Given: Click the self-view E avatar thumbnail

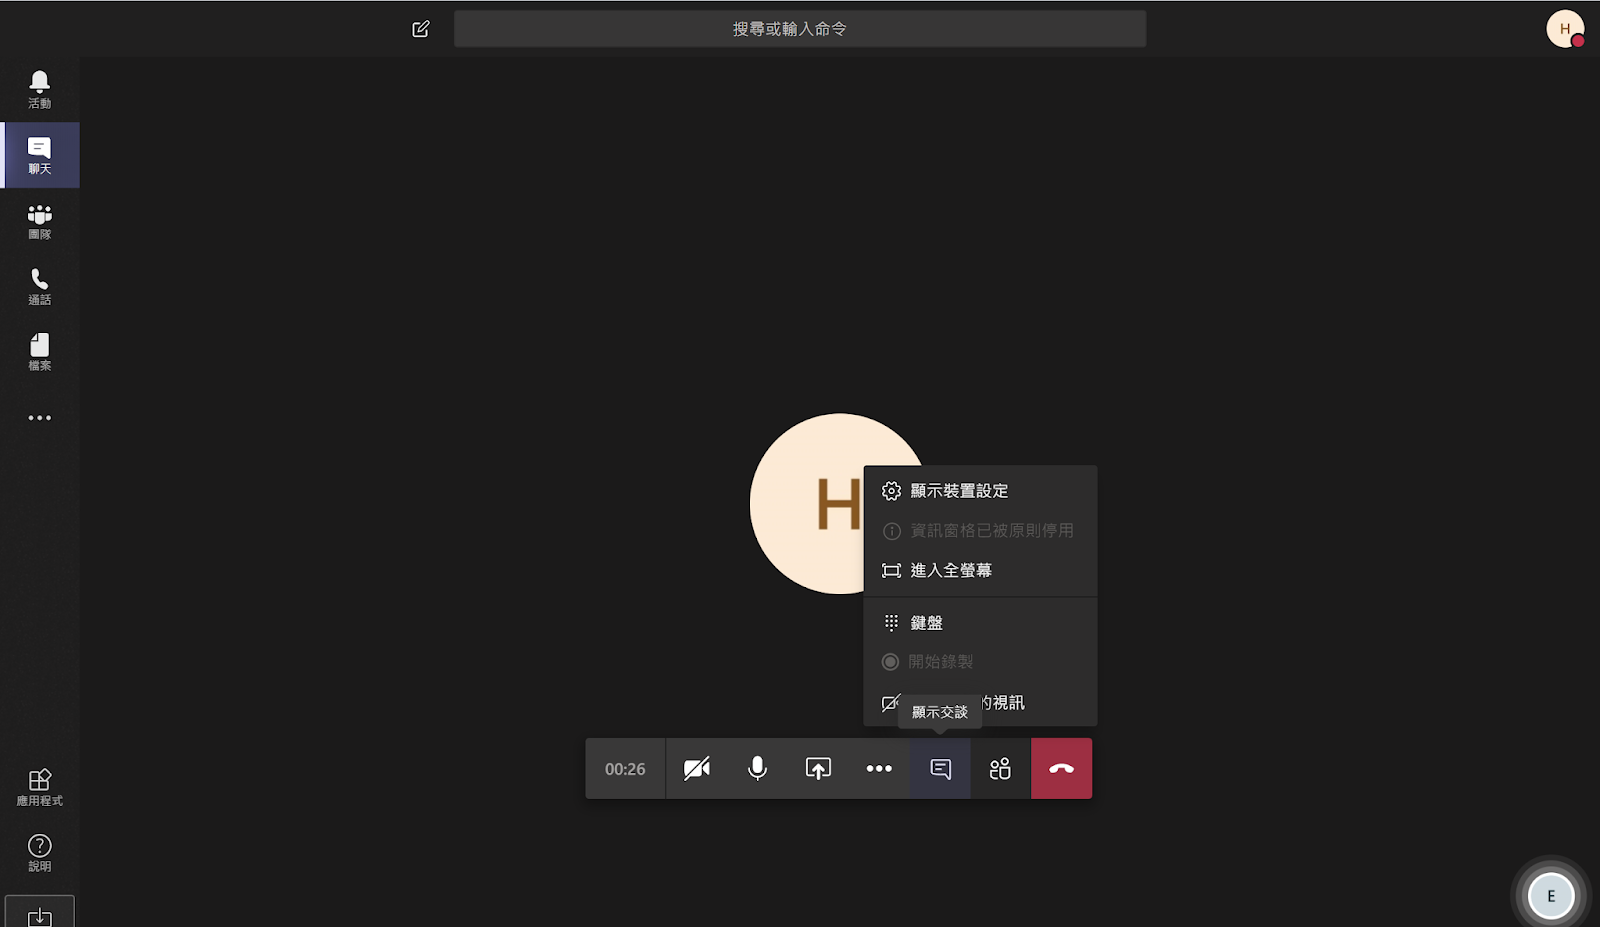Looking at the screenshot, I should pos(1551,896).
